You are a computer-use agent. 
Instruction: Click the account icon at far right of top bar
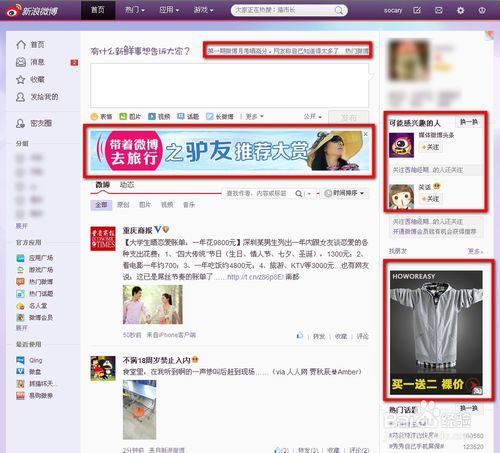pos(482,10)
